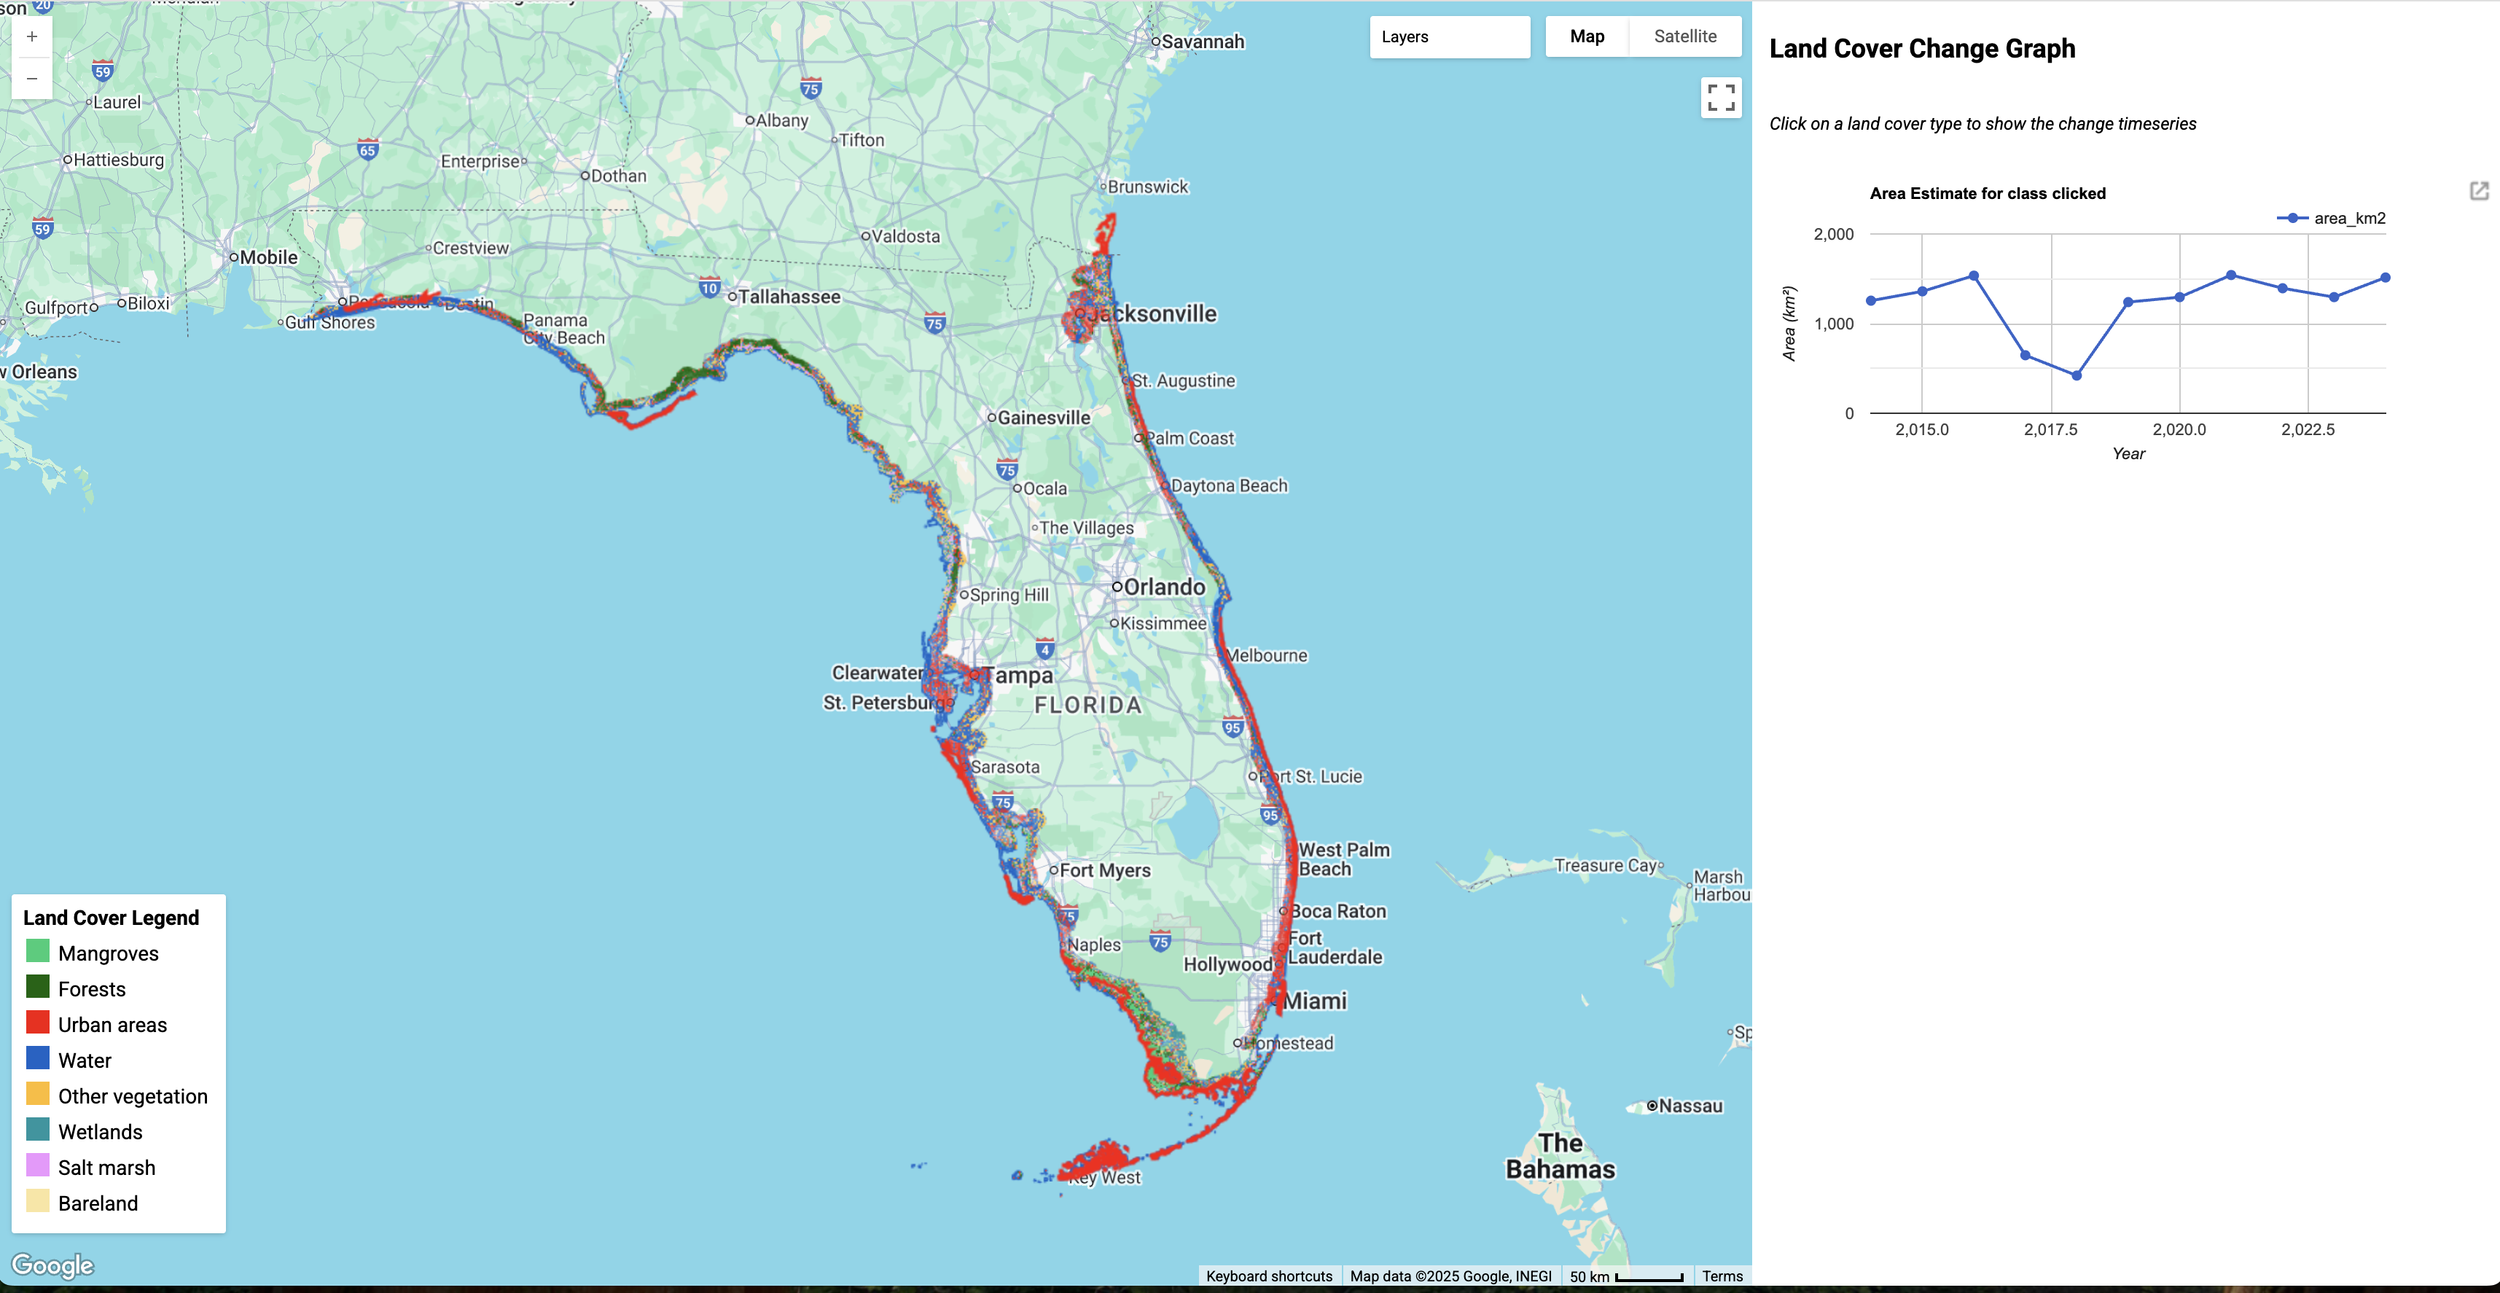Screen dimensions: 2500x1293
Task: Open chart in new tab icon
Action: [x=2479, y=191]
